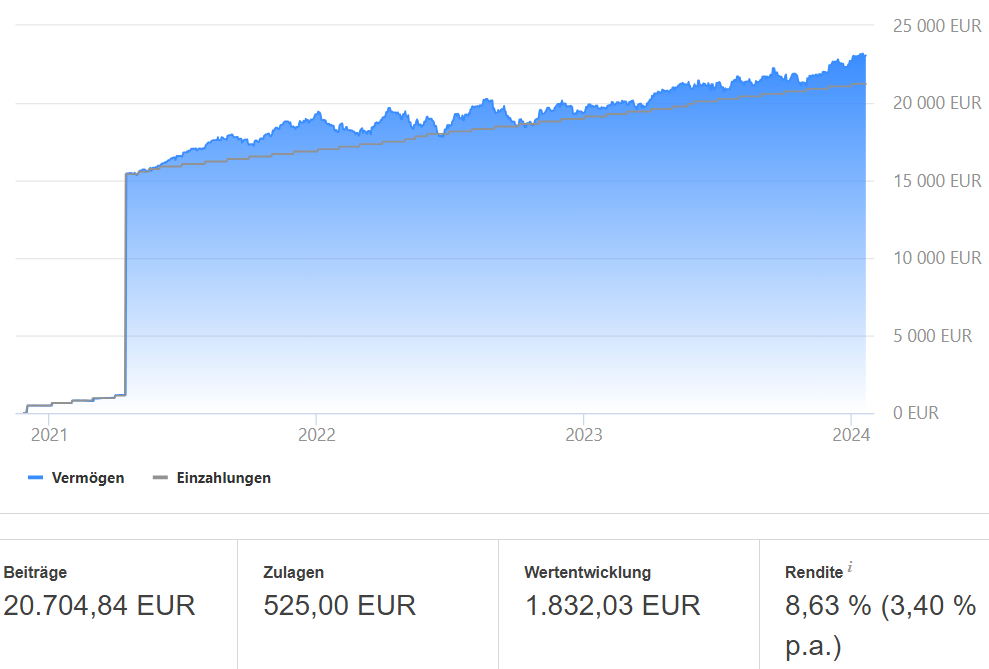The width and height of the screenshot is (989, 669).
Task: Select the 15 000 EUR axis label
Action: click(x=937, y=181)
